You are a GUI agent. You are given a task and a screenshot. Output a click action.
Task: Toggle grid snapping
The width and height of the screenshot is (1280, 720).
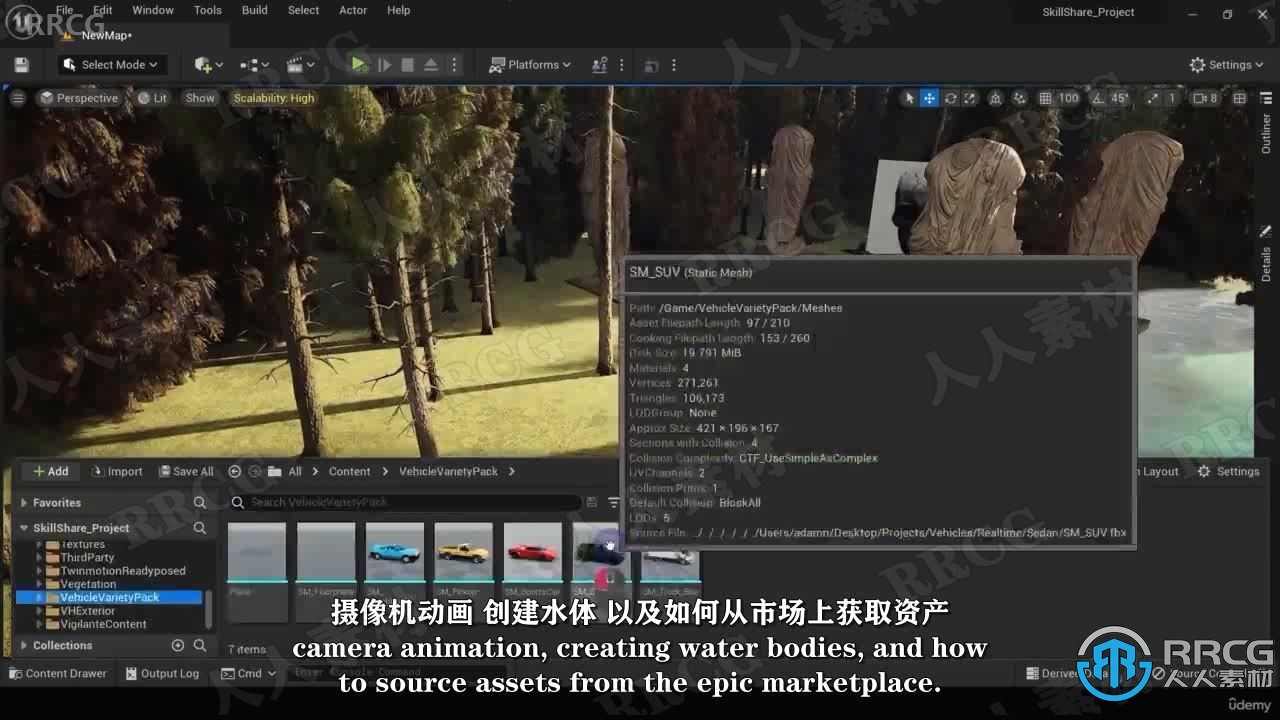[1045, 98]
